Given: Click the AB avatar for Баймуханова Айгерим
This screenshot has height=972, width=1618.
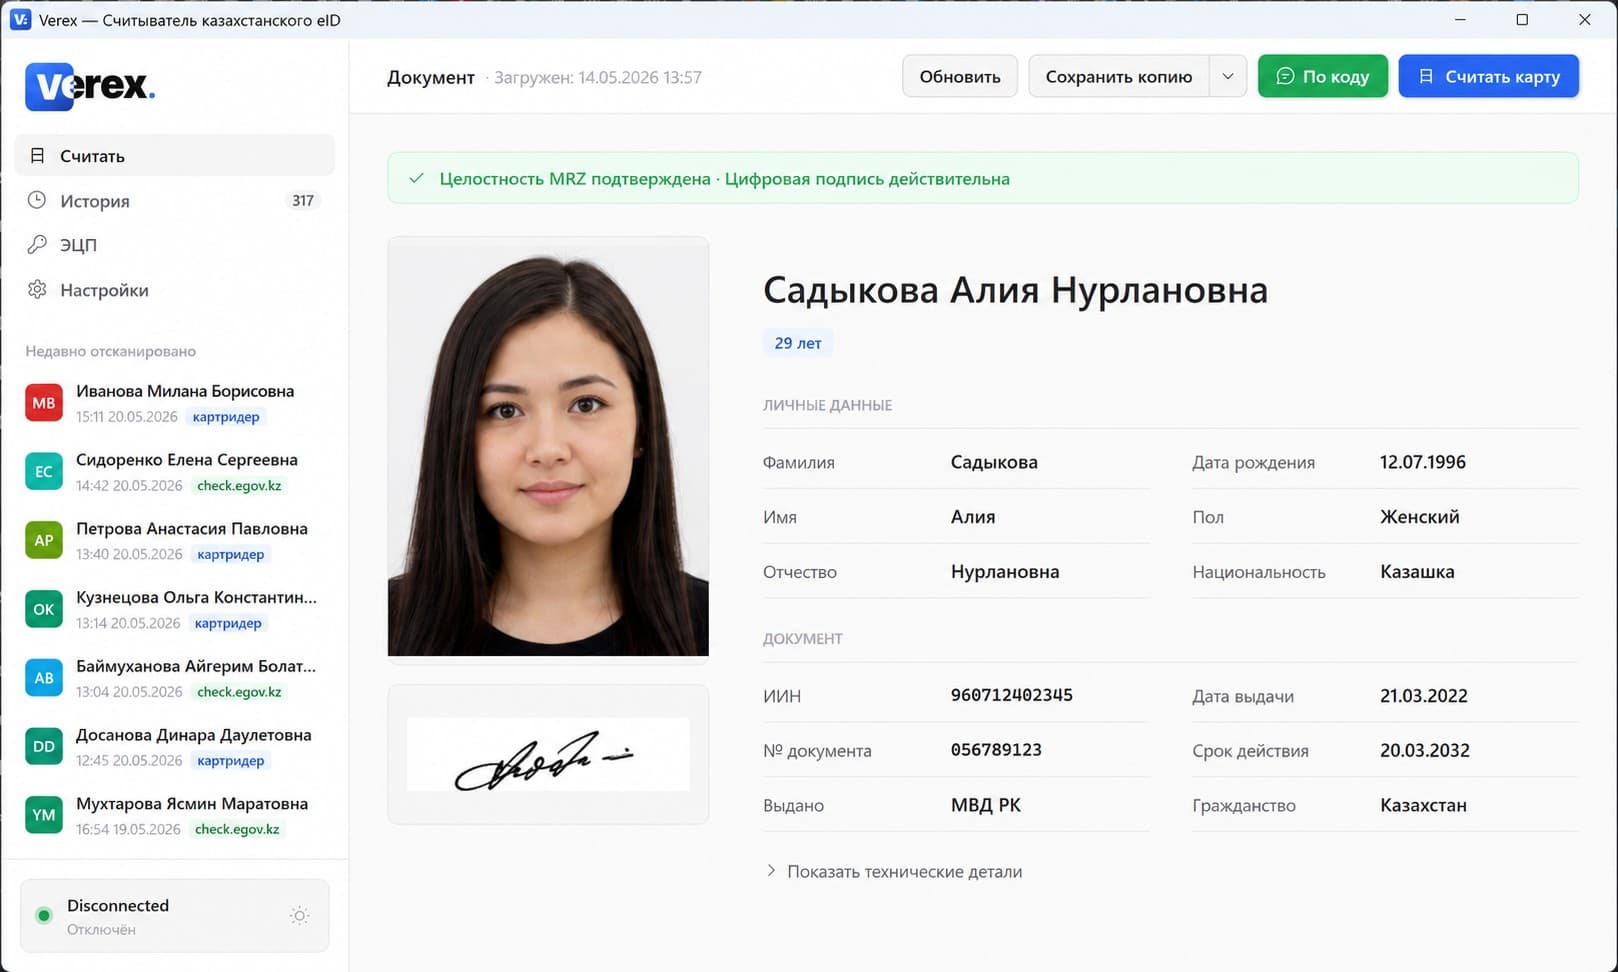Looking at the screenshot, I should (44, 678).
